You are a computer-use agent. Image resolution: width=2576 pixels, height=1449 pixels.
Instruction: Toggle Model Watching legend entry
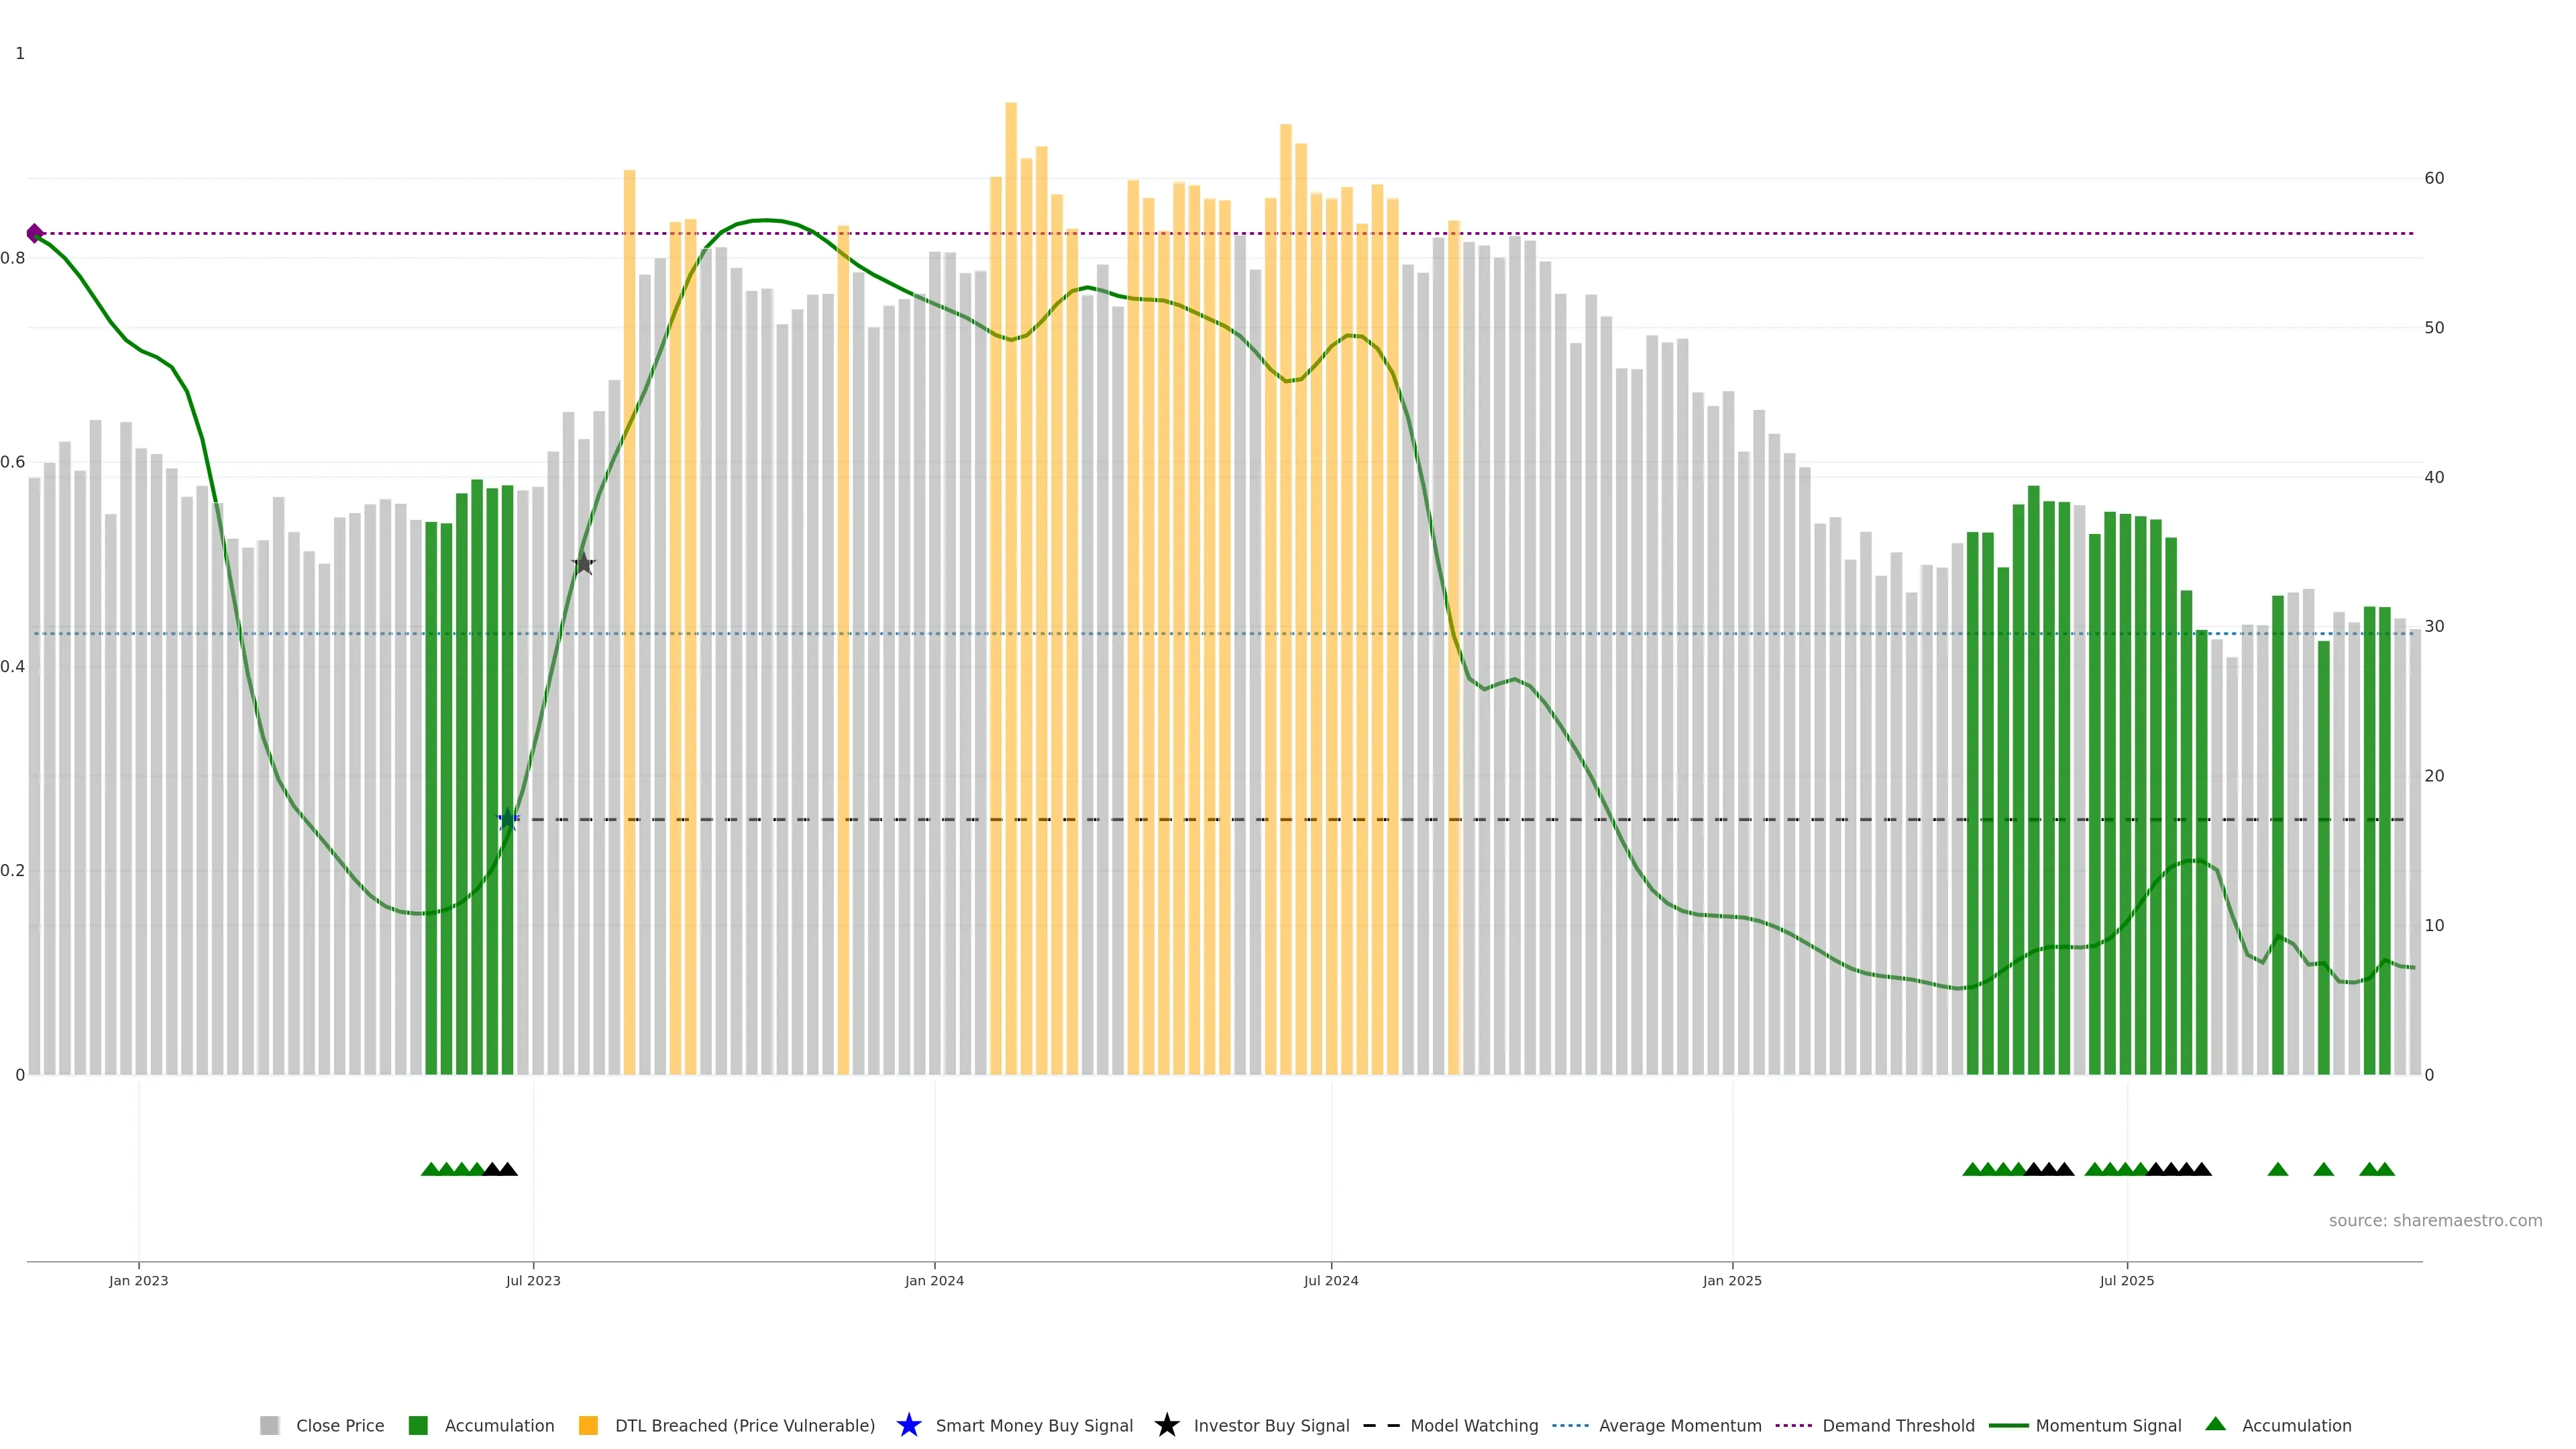click(1473, 1425)
